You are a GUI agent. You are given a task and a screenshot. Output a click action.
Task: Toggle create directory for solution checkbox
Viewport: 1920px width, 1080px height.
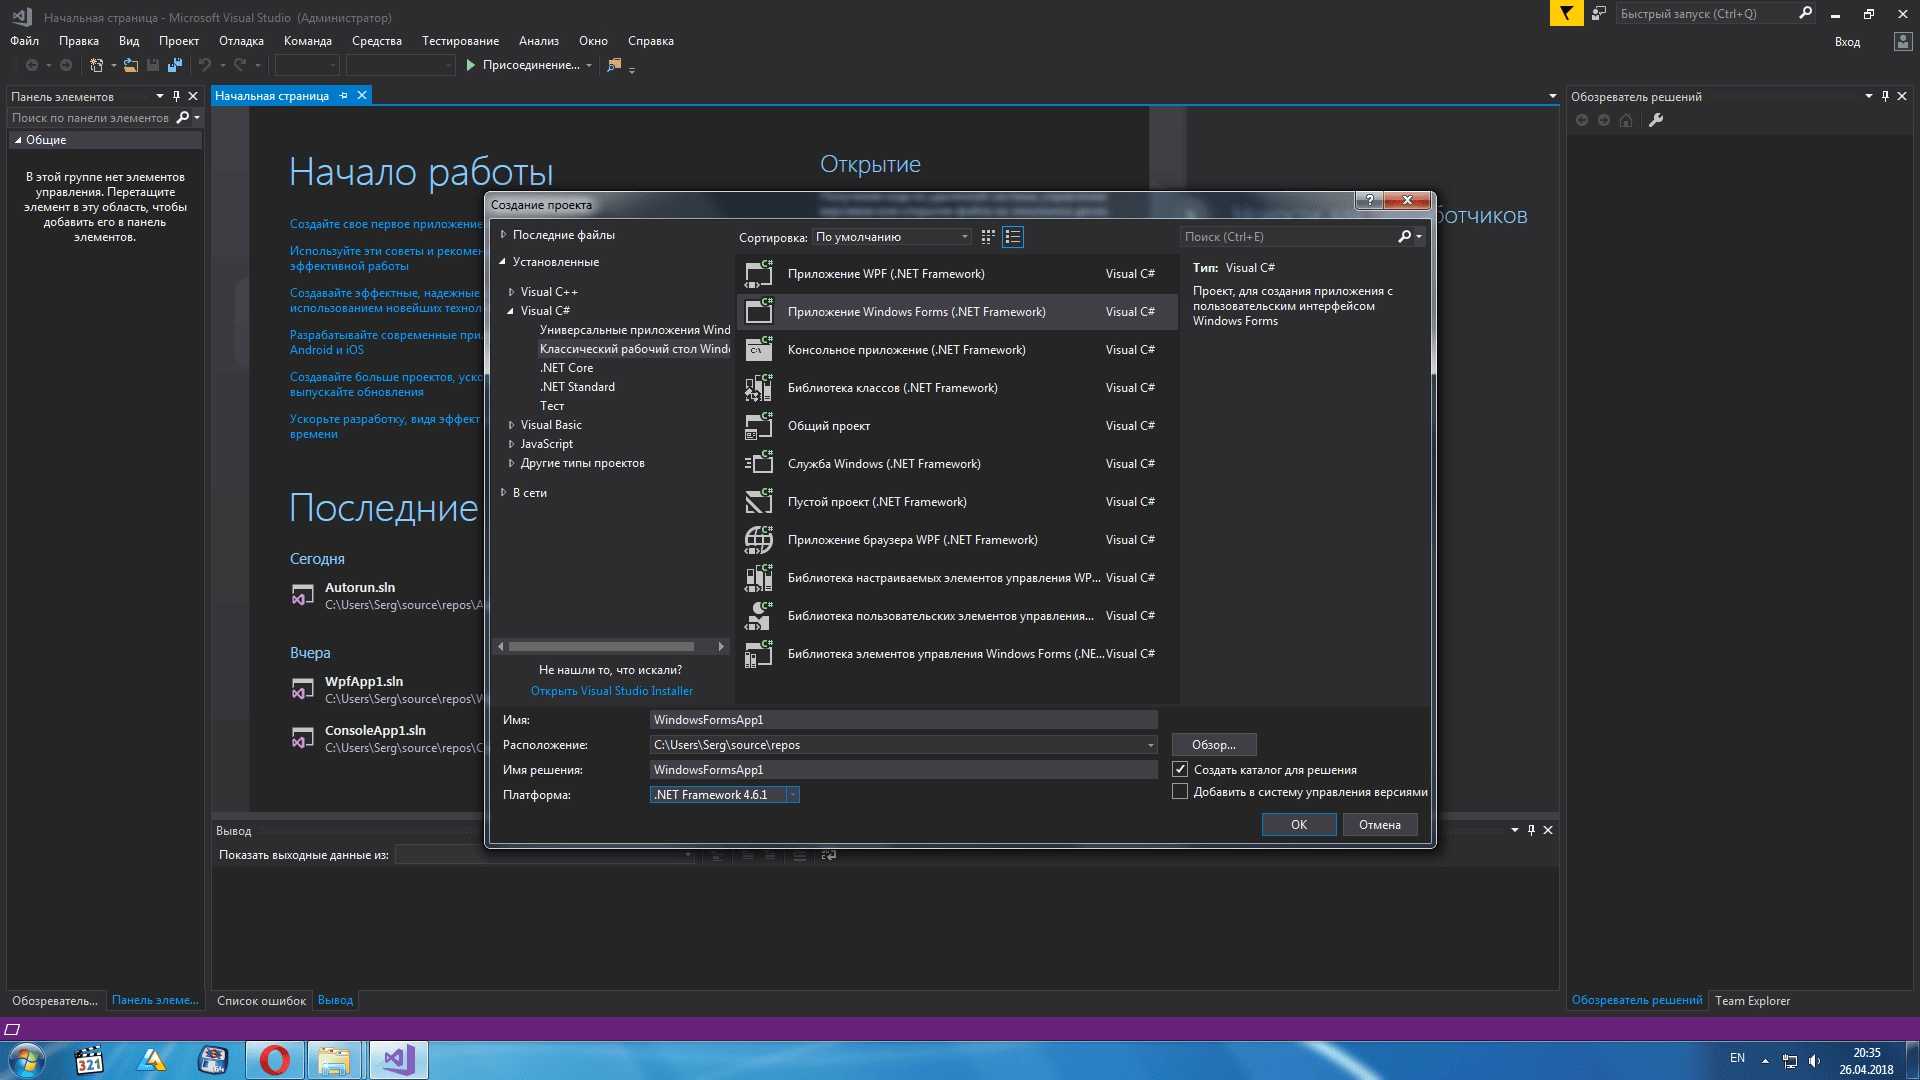(x=1180, y=769)
